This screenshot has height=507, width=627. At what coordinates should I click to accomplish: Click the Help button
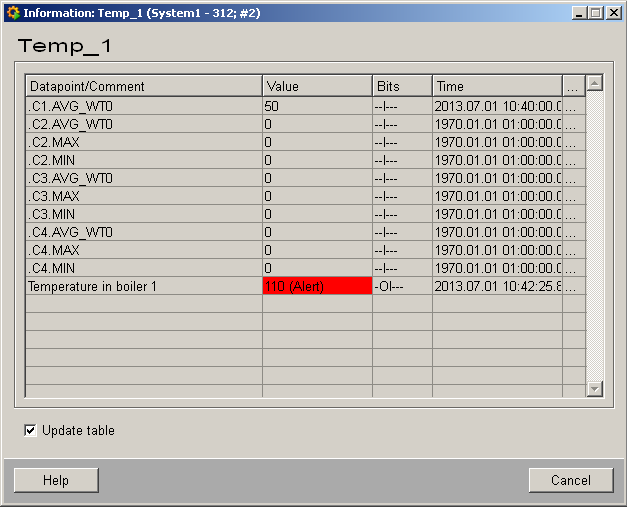click(x=56, y=480)
